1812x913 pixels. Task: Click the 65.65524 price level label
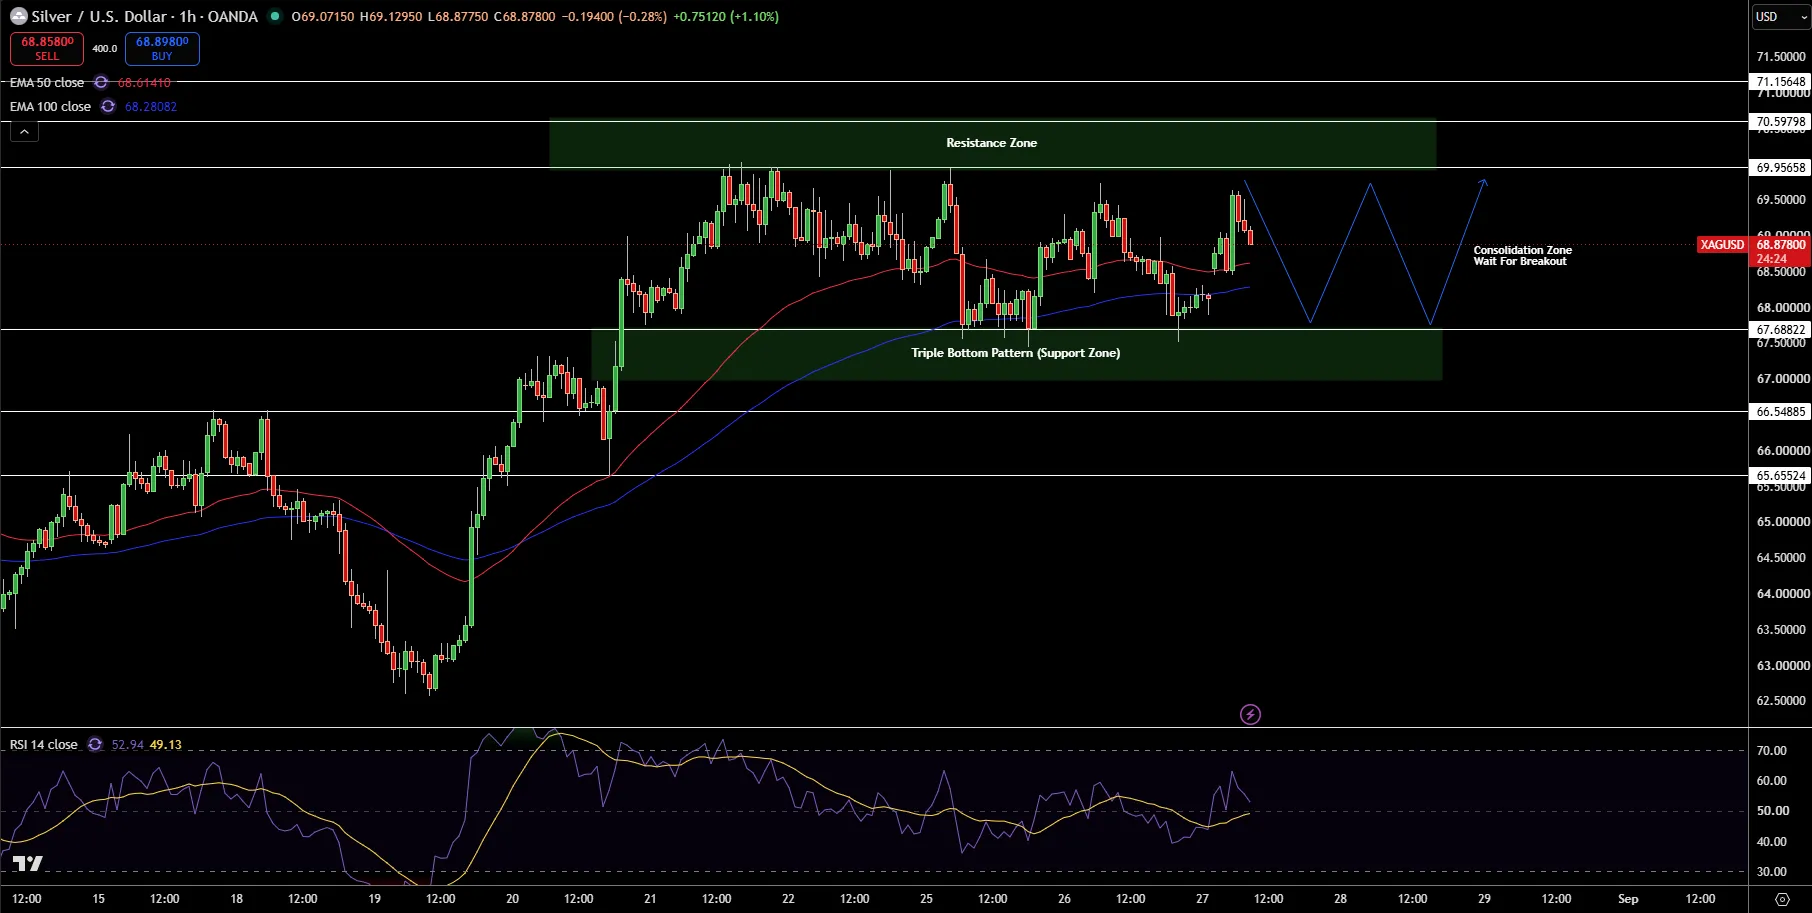(x=1781, y=476)
